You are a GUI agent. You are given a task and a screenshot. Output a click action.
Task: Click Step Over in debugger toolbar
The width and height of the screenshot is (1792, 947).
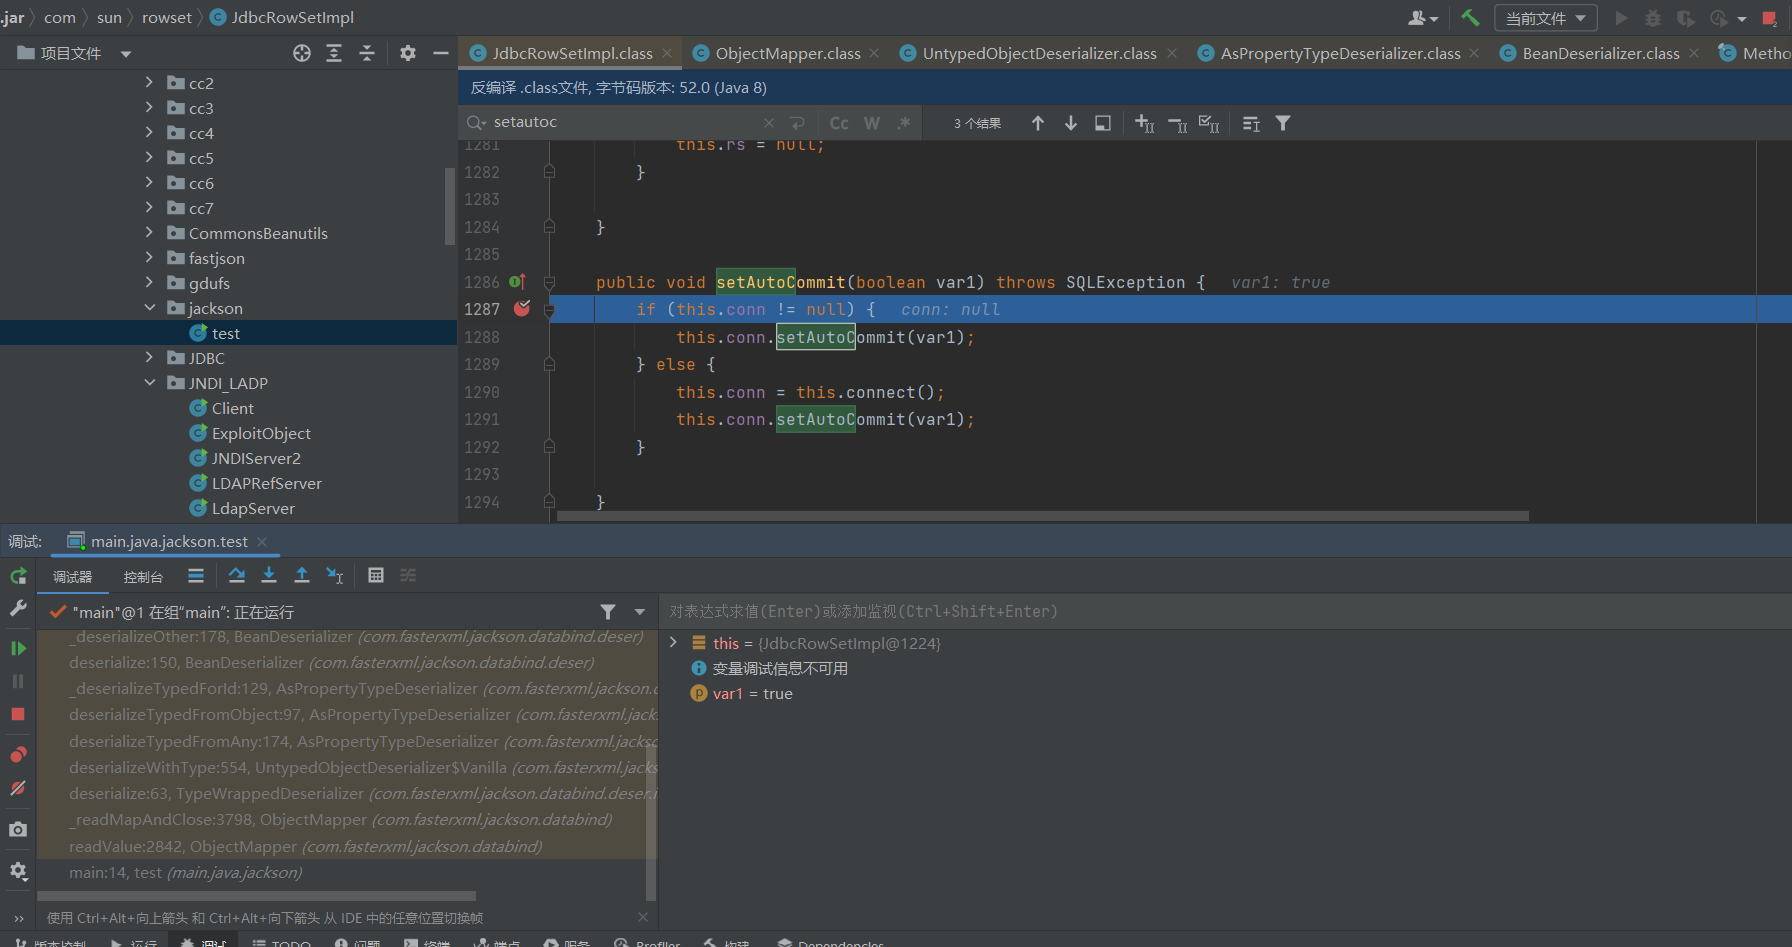237,575
